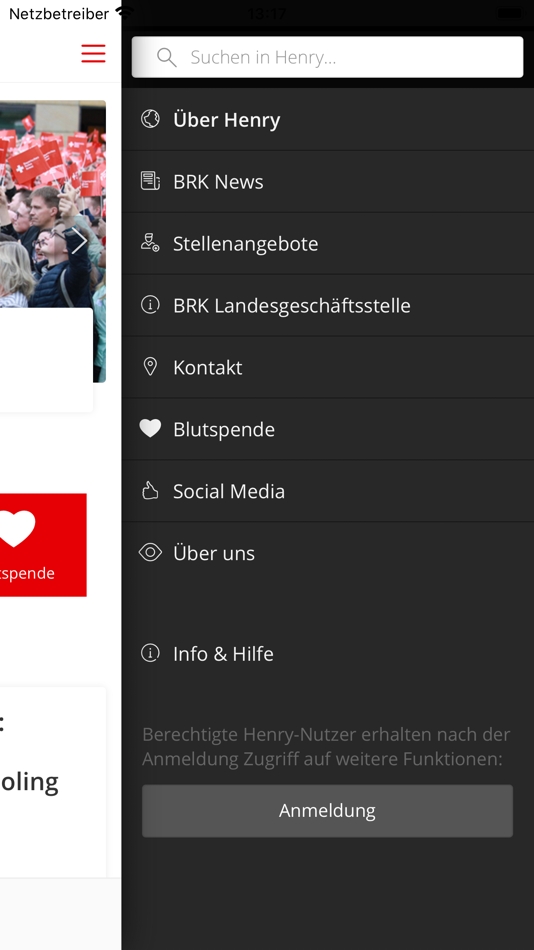Screen dimensions: 534x950
Task: Select Blutspende in the side menu
Action: coord(328,429)
